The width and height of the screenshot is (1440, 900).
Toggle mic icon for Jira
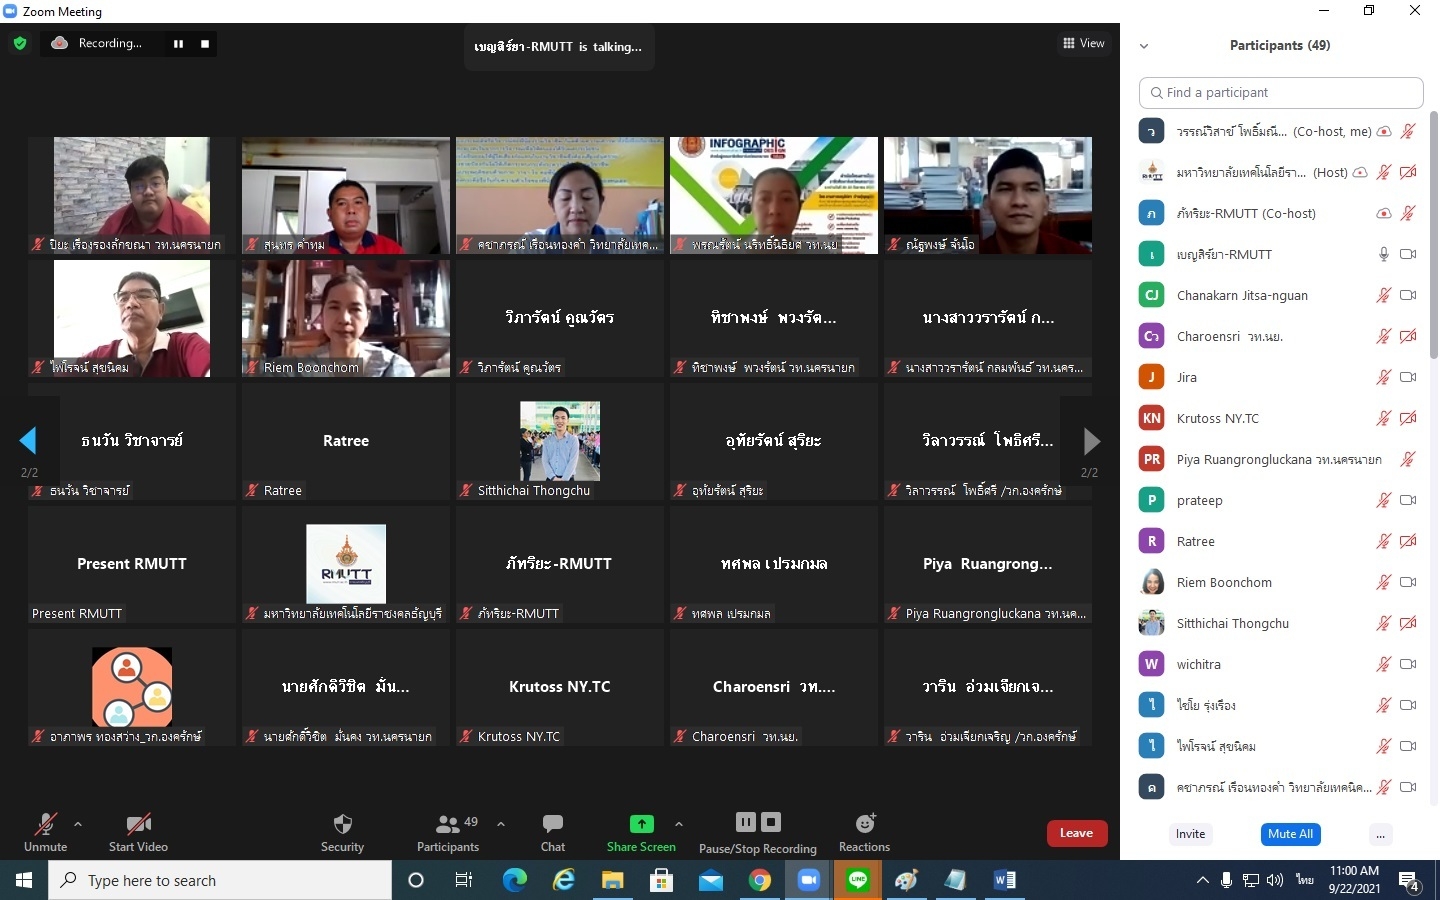coord(1384,377)
